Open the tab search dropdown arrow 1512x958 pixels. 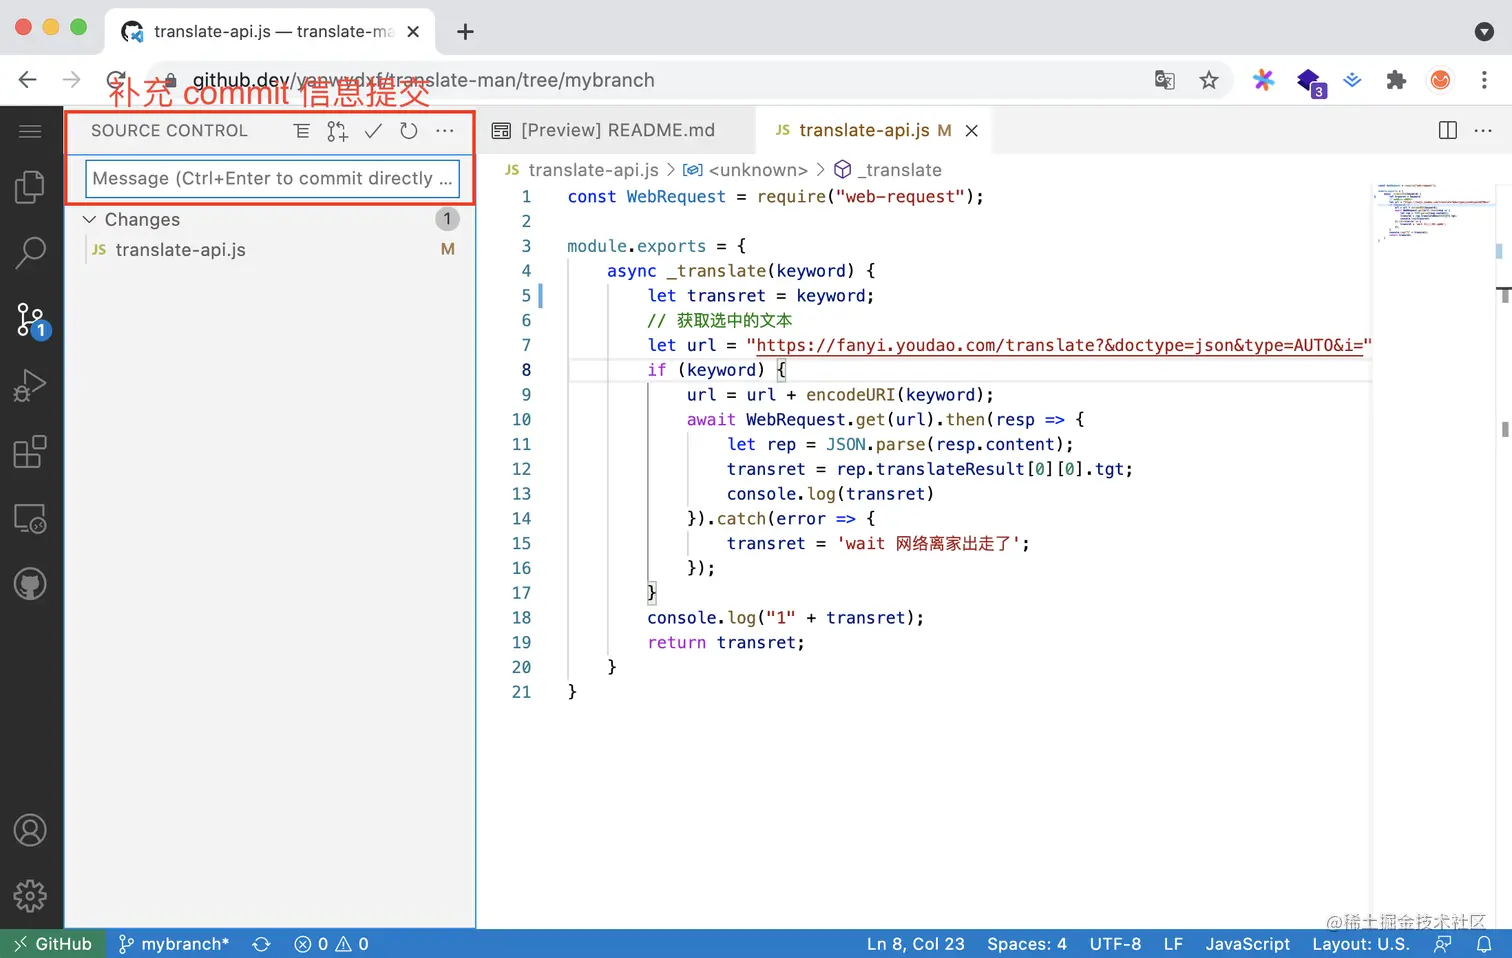tap(1484, 32)
